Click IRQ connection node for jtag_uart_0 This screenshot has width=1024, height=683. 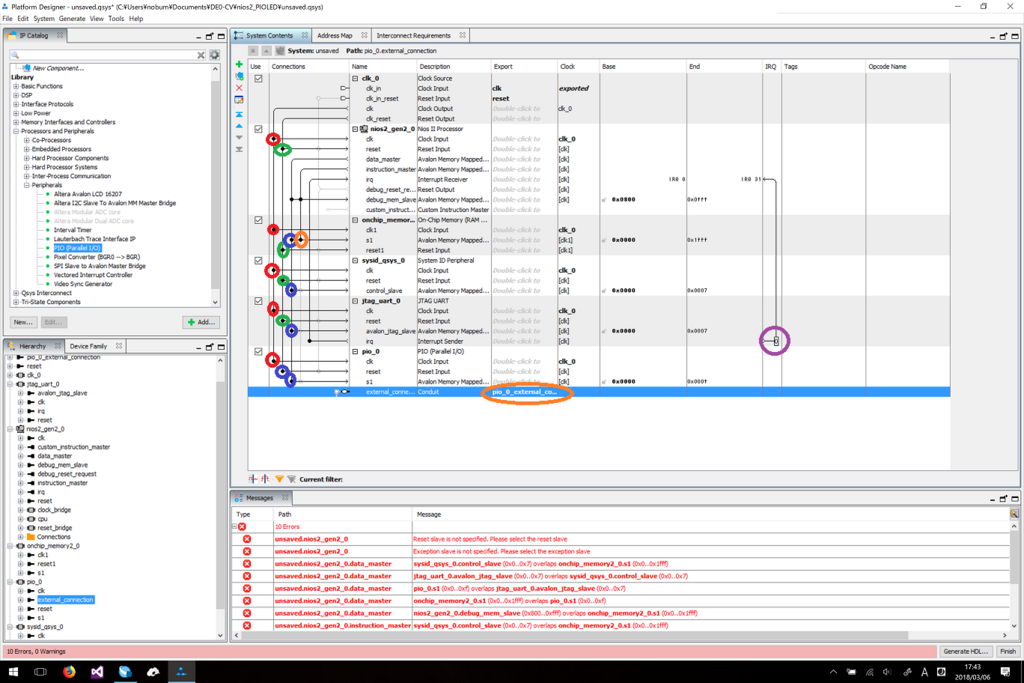click(776, 341)
